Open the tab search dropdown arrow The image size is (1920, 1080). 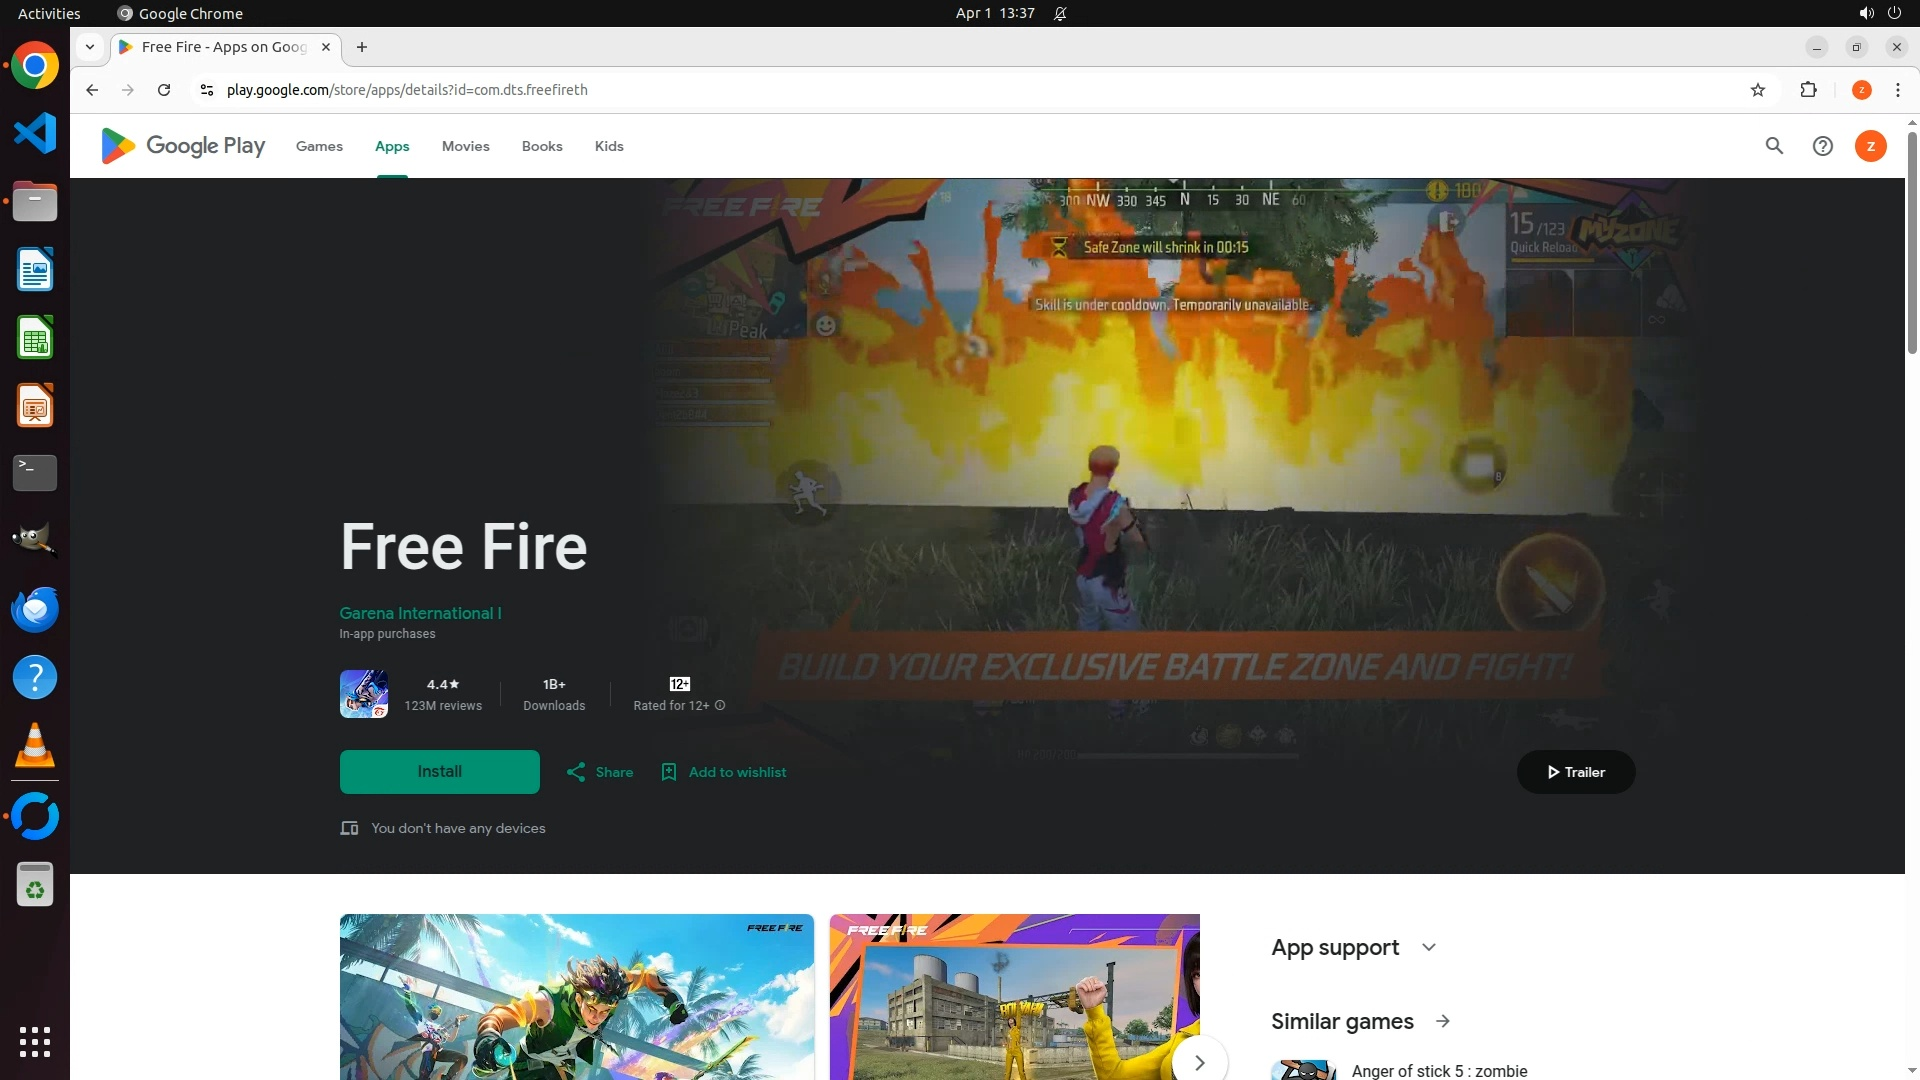pyautogui.click(x=90, y=47)
